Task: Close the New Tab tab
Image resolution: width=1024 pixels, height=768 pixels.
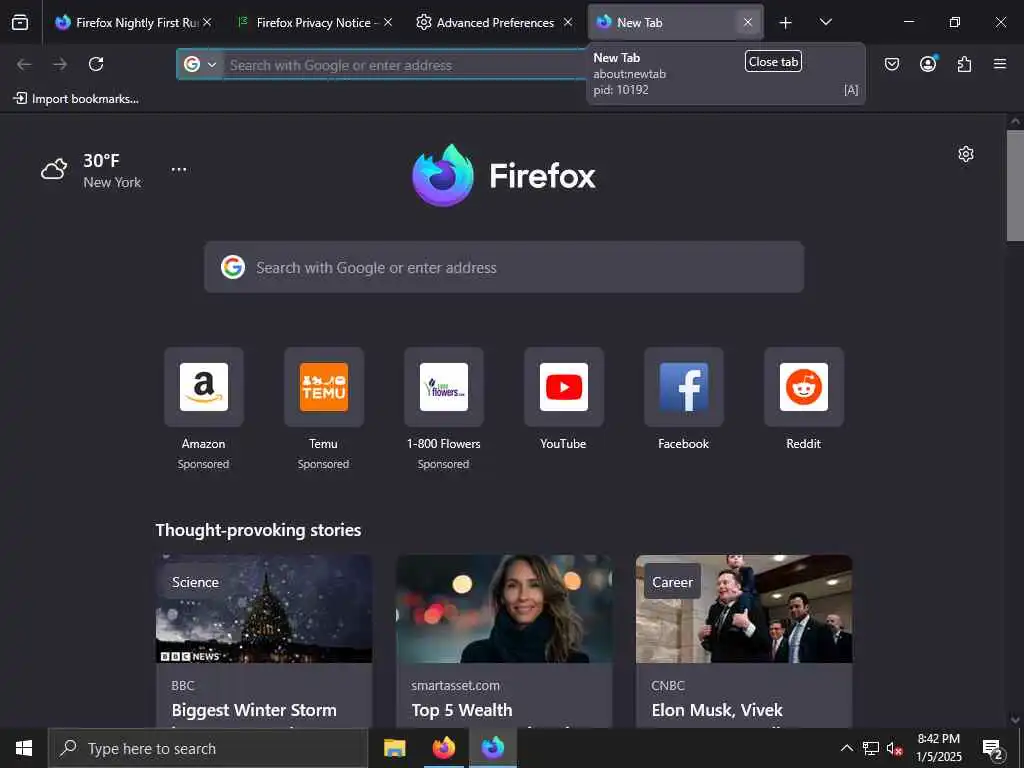Action: (x=748, y=23)
